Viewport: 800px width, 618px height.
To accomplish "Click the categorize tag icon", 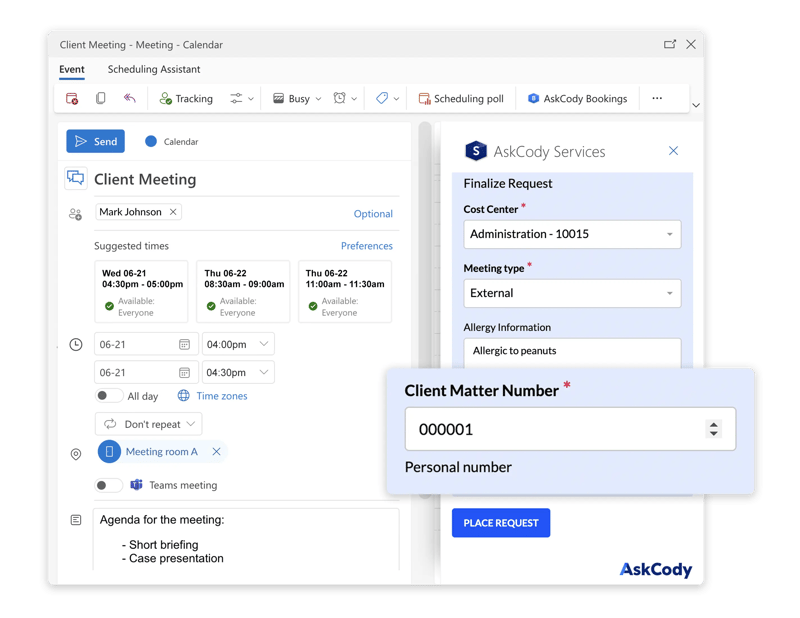I will click(x=382, y=98).
